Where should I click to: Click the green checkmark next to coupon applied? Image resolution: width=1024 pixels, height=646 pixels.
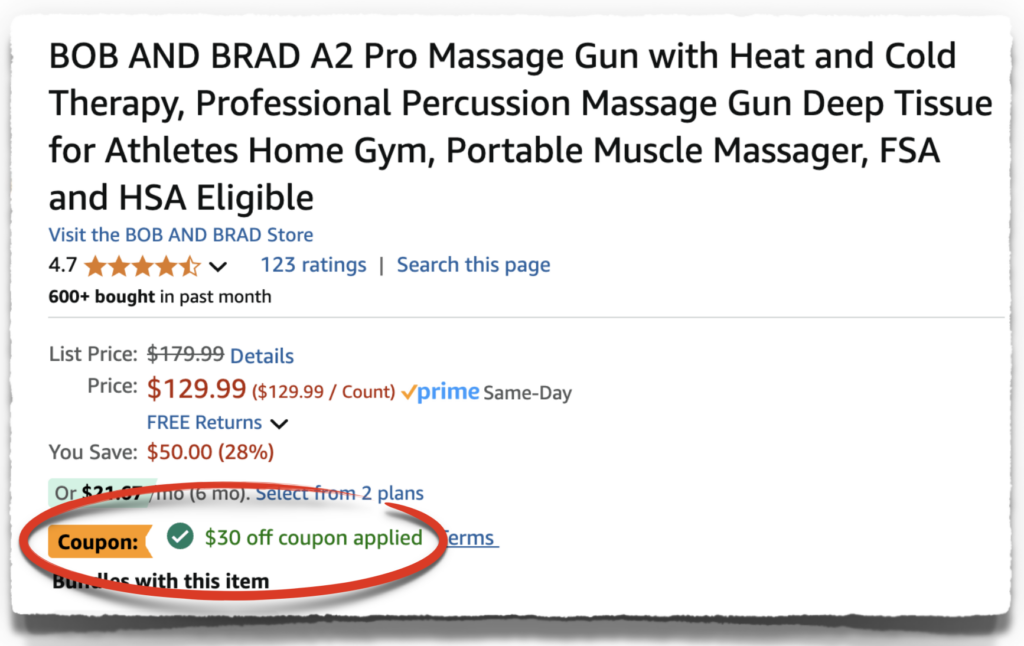(180, 537)
